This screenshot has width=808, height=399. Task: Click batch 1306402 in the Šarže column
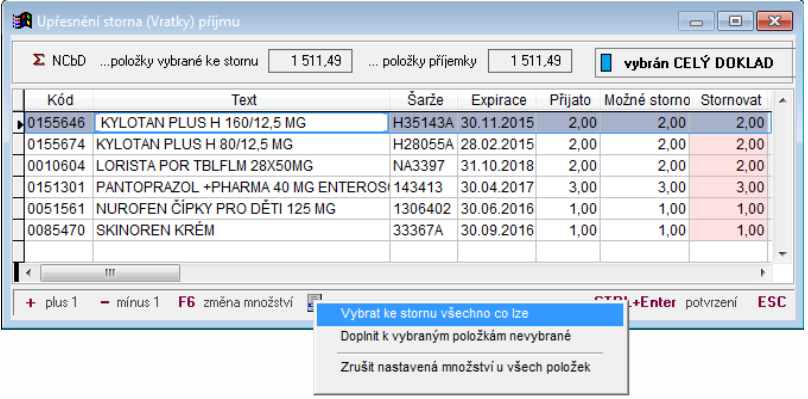pyautogui.click(x=424, y=209)
